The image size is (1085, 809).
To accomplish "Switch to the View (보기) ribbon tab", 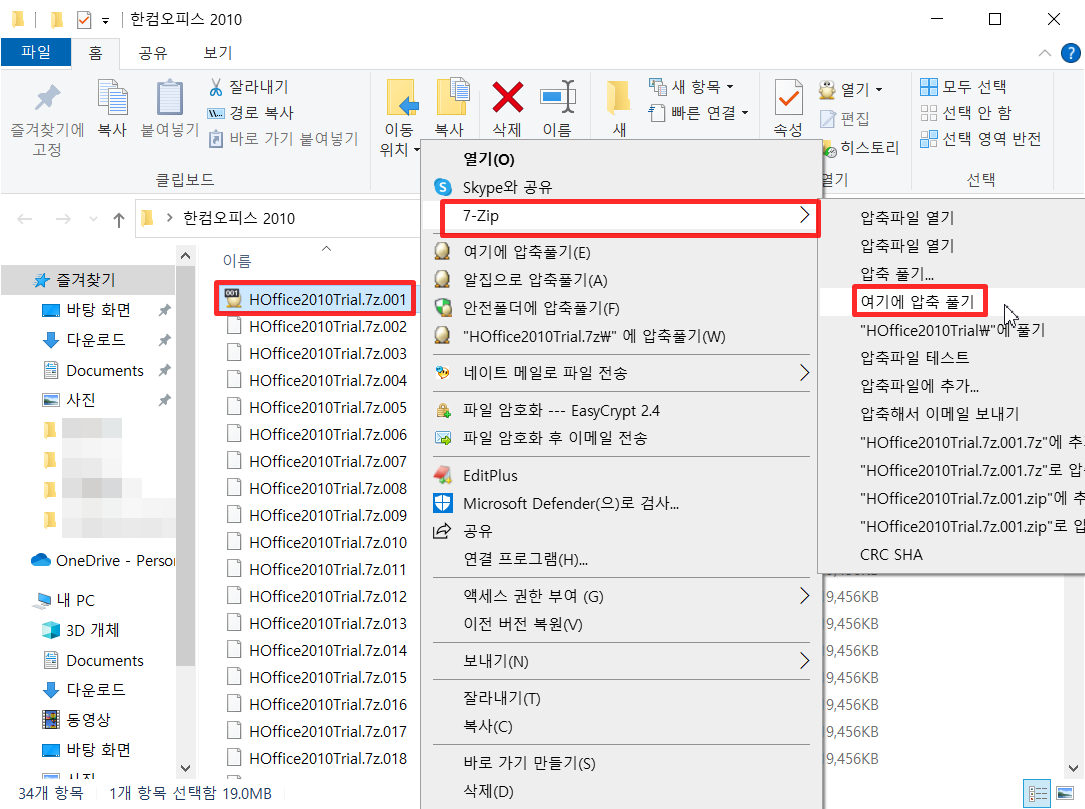I will 218,53.
